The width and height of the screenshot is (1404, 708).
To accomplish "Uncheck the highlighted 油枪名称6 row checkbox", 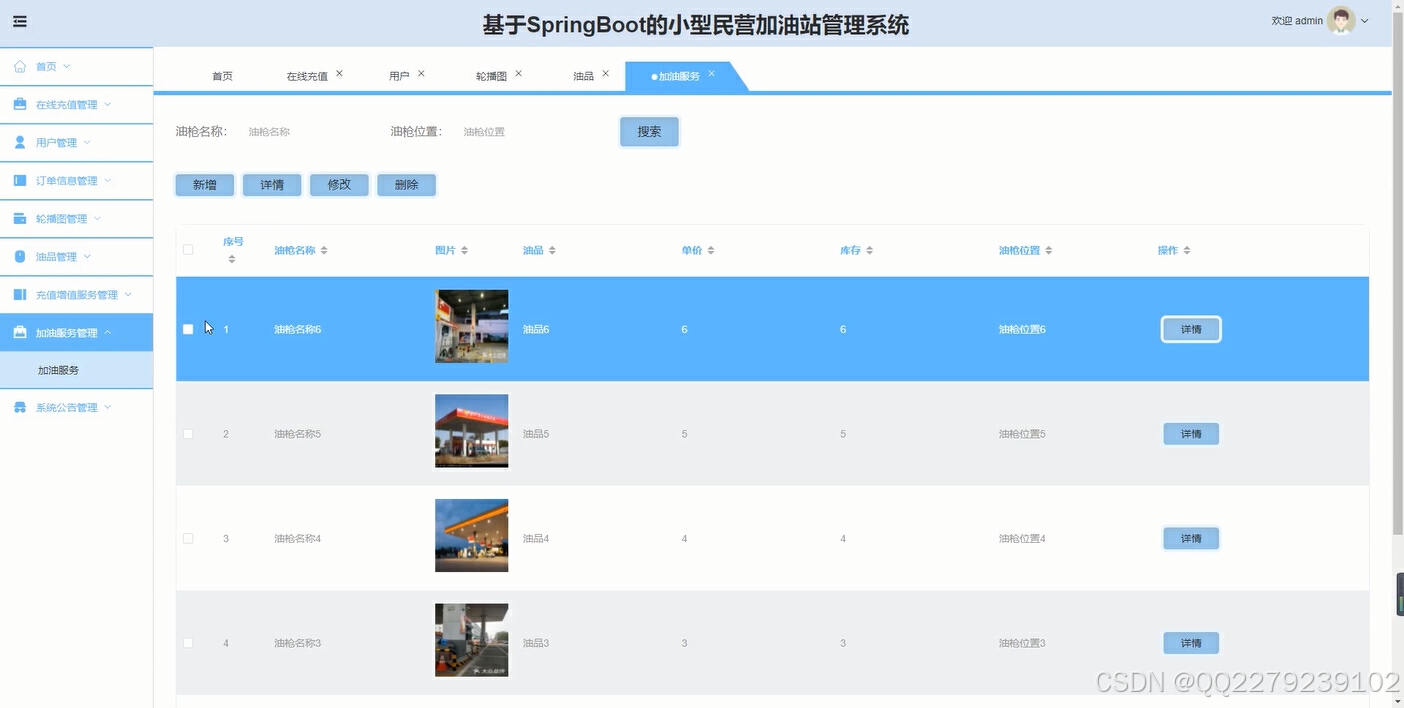I will tap(187, 328).
